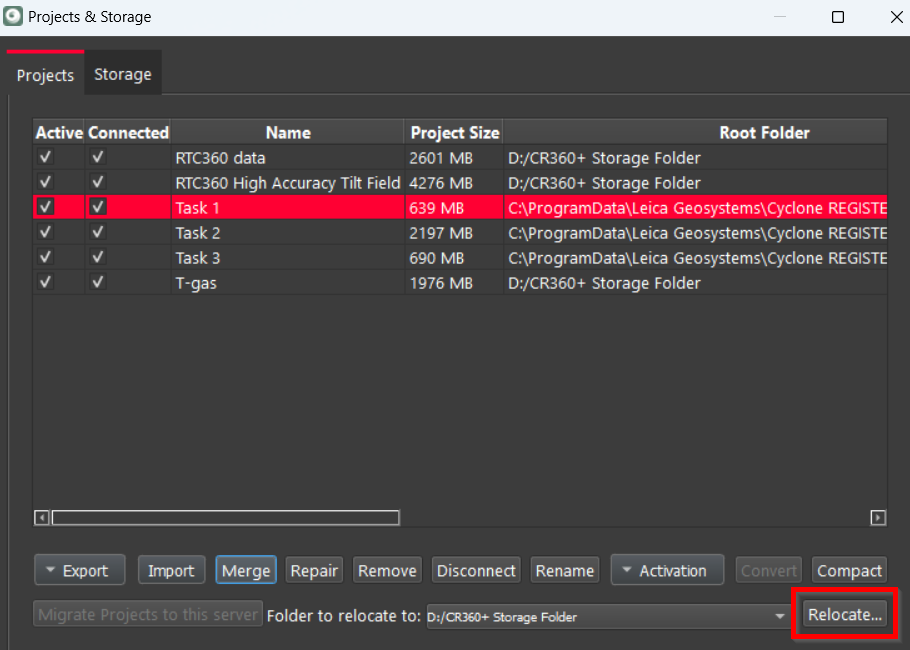Expand the Activation dropdown menu
The width and height of the screenshot is (910, 650).
pyautogui.click(x=667, y=571)
